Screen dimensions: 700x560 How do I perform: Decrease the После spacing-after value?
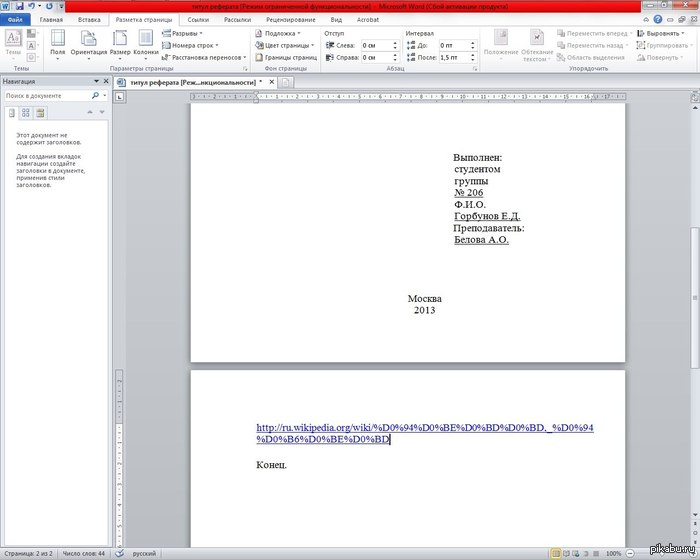coord(473,60)
